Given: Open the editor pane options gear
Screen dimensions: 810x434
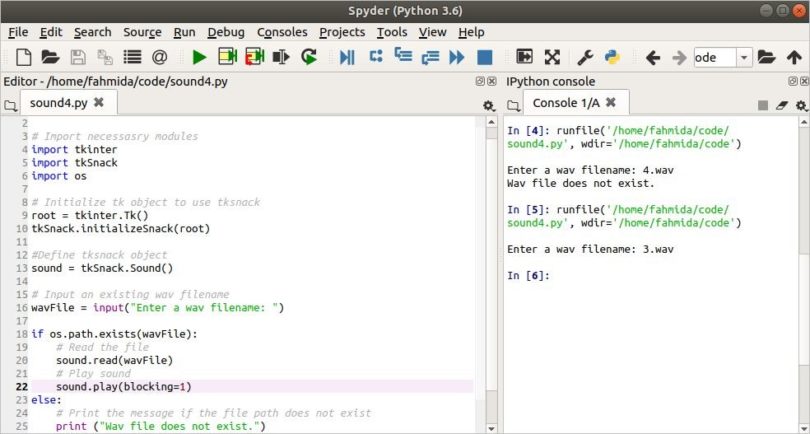Looking at the screenshot, I should tap(488, 105).
